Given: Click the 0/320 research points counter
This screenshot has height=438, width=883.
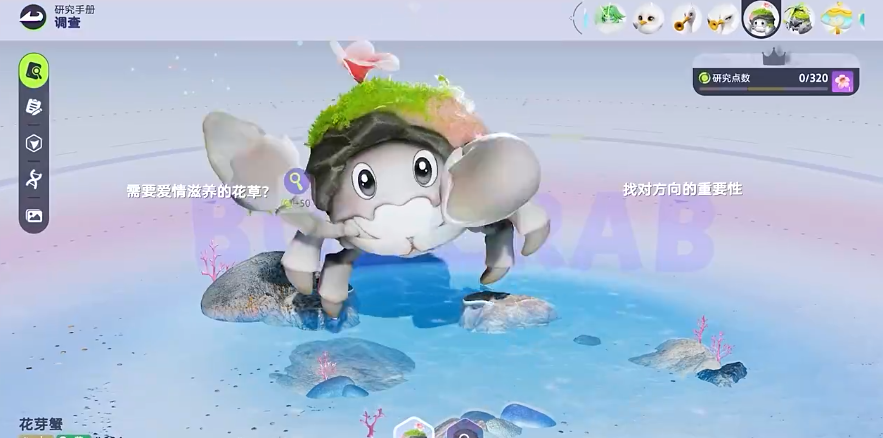Looking at the screenshot, I should [813, 78].
